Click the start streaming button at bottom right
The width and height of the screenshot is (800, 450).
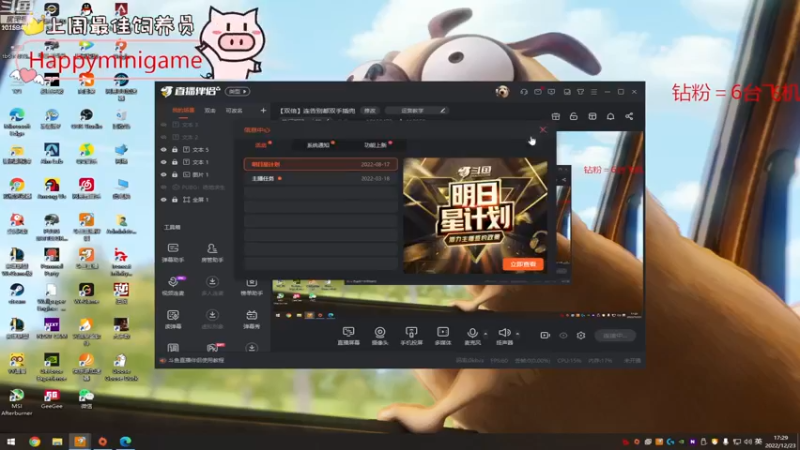[615, 335]
